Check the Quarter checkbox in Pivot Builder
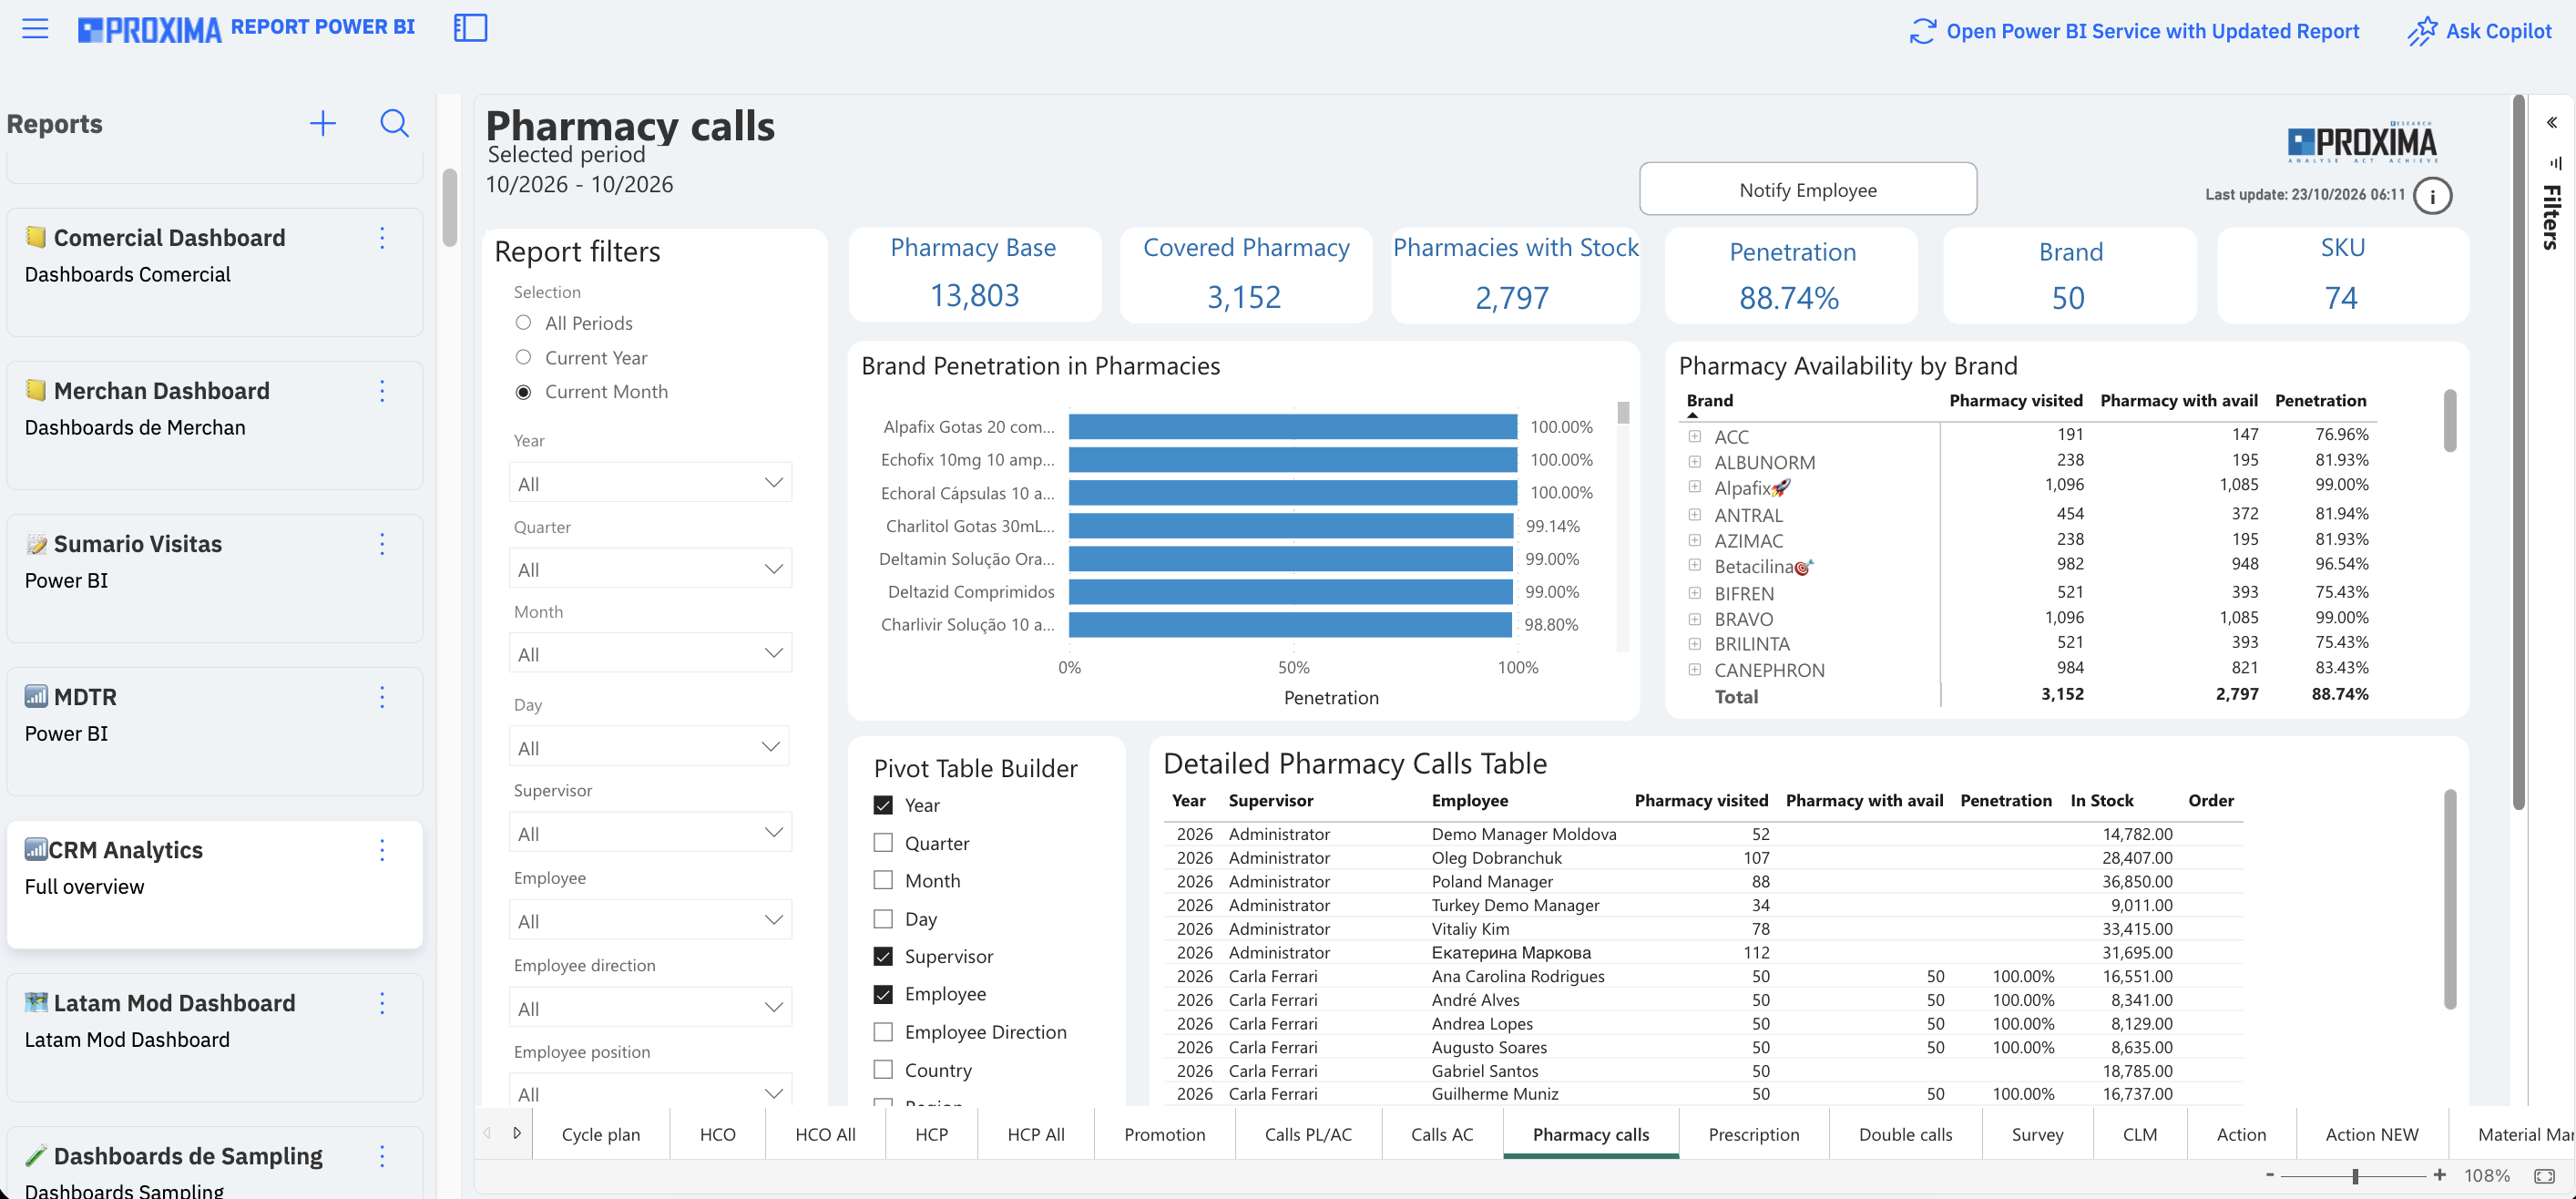Image resolution: width=2576 pixels, height=1199 pixels. pyautogui.click(x=883, y=843)
